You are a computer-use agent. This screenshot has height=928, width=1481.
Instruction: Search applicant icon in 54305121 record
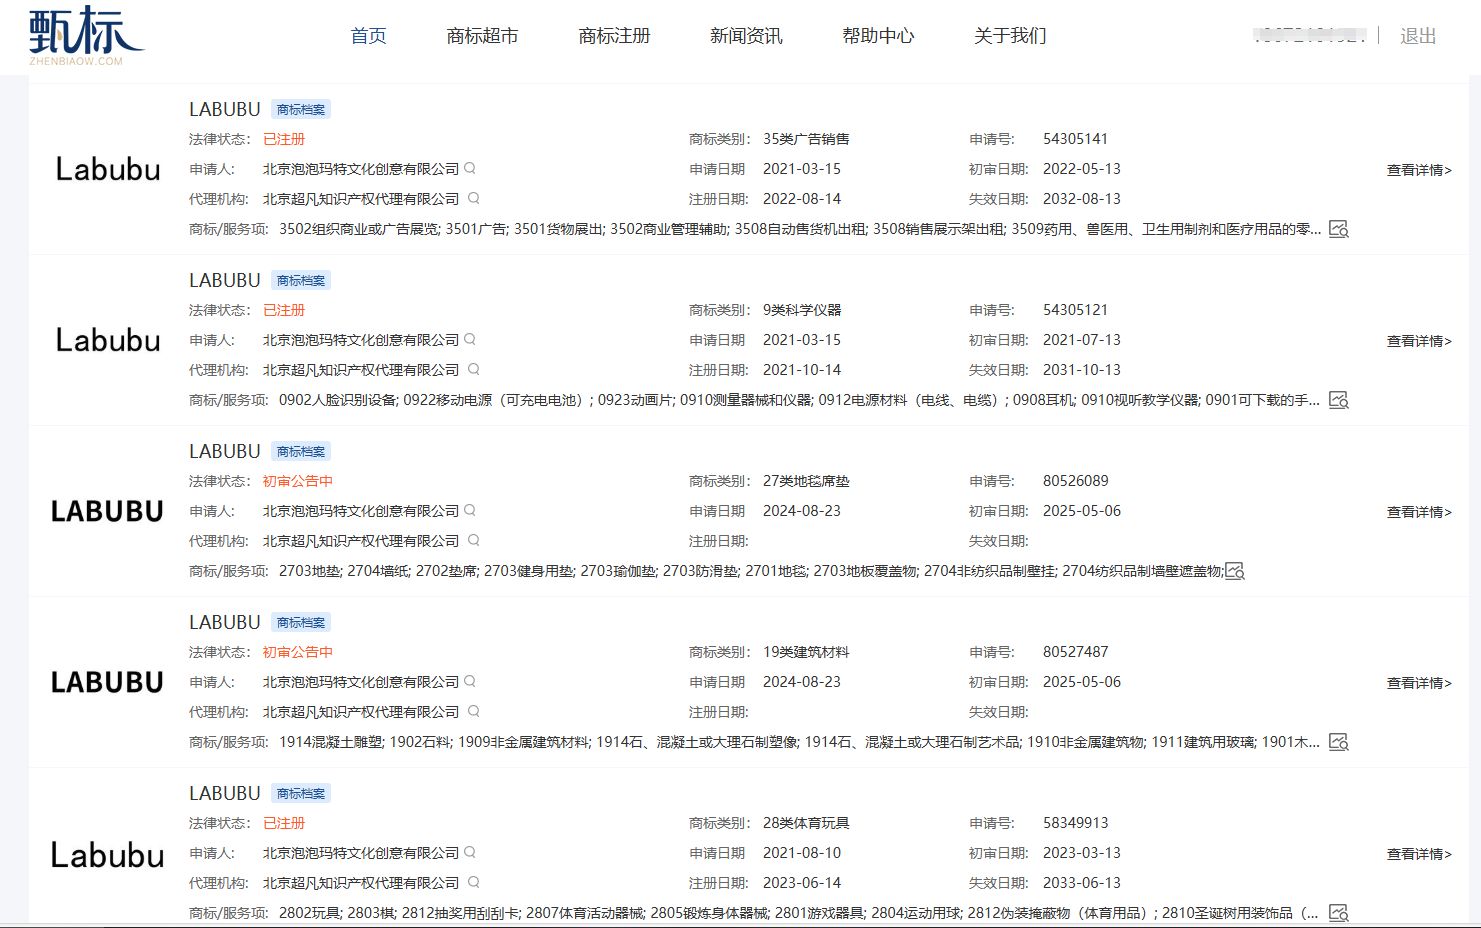coord(470,339)
